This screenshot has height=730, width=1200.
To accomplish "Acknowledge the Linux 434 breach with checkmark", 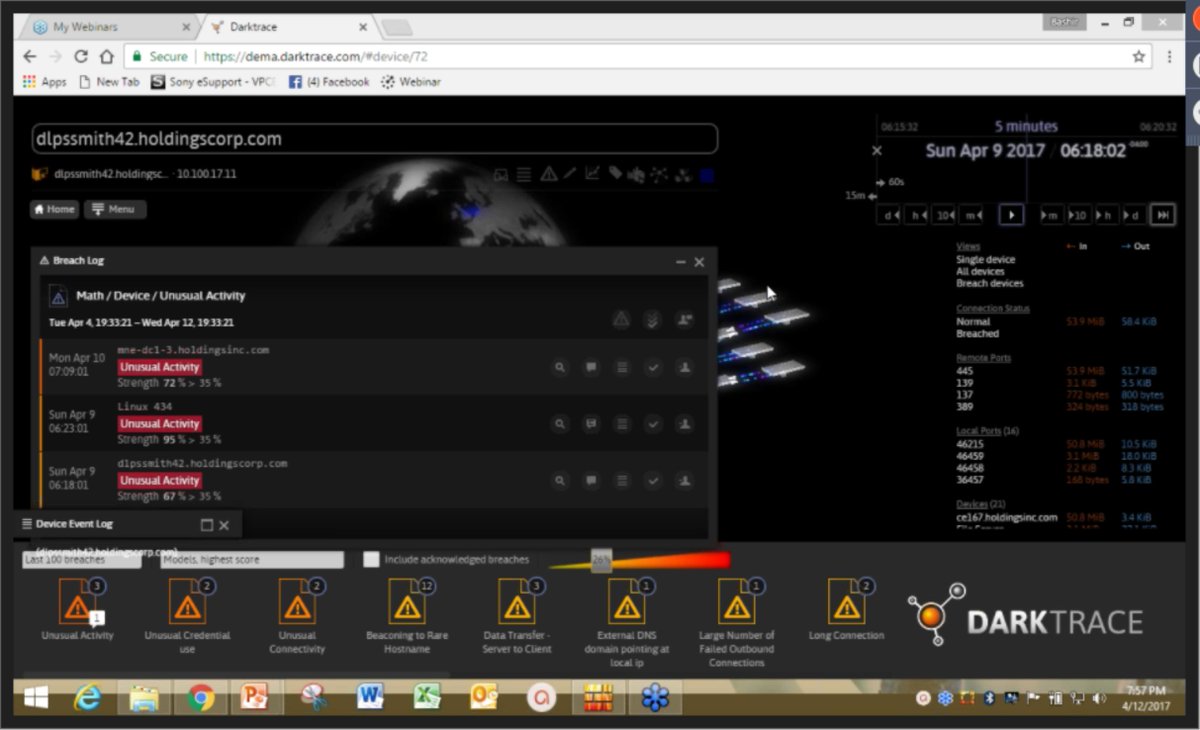I will pos(653,424).
